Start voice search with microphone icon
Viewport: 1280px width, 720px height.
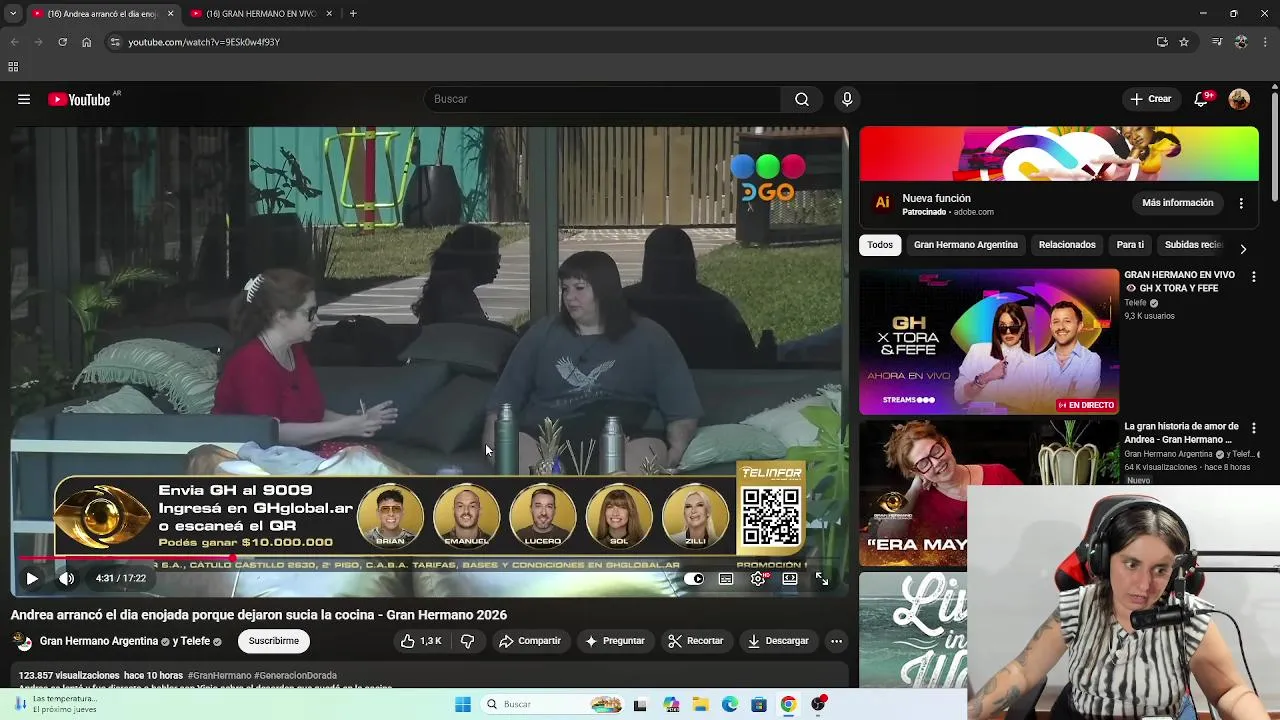tap(847, 99)
